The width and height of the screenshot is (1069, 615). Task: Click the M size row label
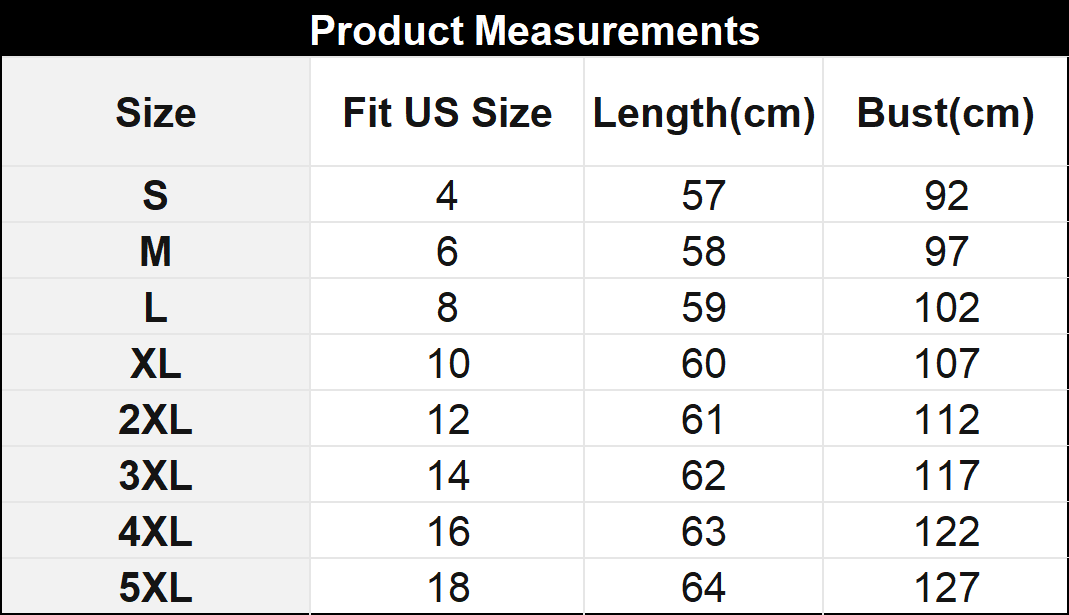155,252
